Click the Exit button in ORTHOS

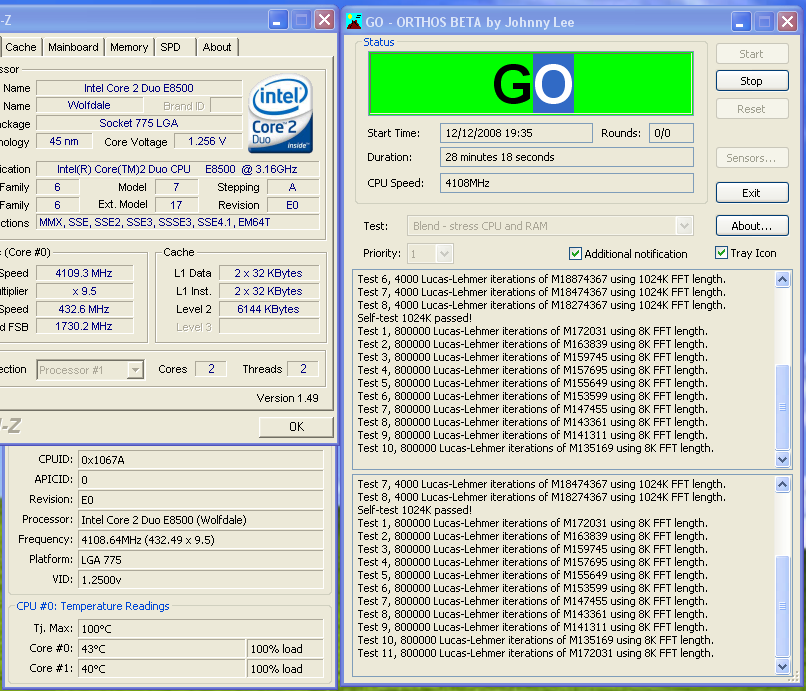(x=752, y=193)
